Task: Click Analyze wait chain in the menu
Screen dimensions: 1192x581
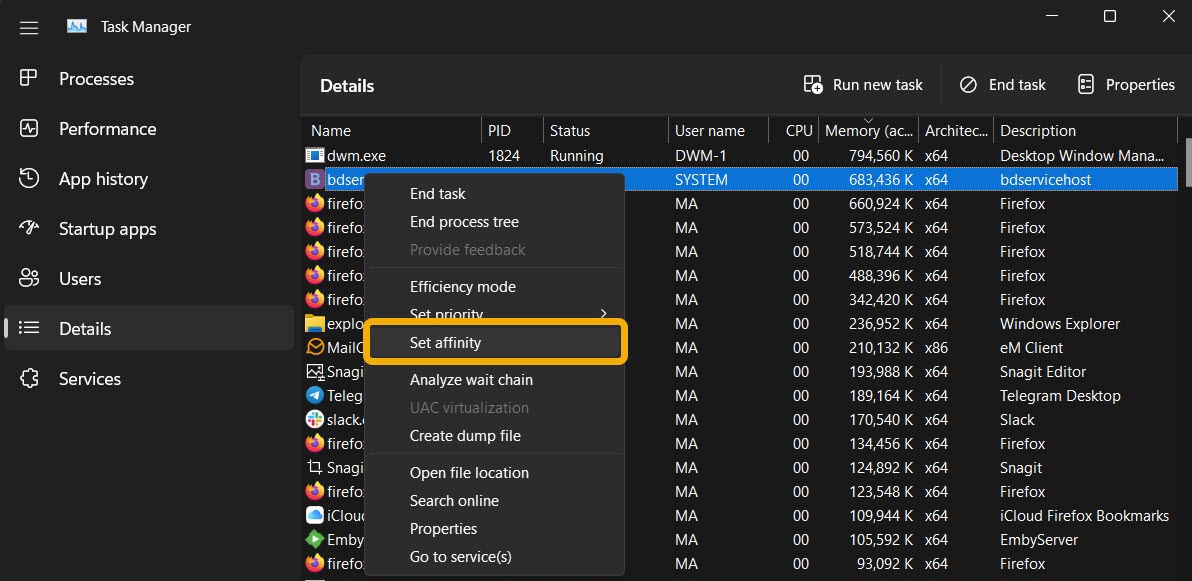Action: click(471, 379)
